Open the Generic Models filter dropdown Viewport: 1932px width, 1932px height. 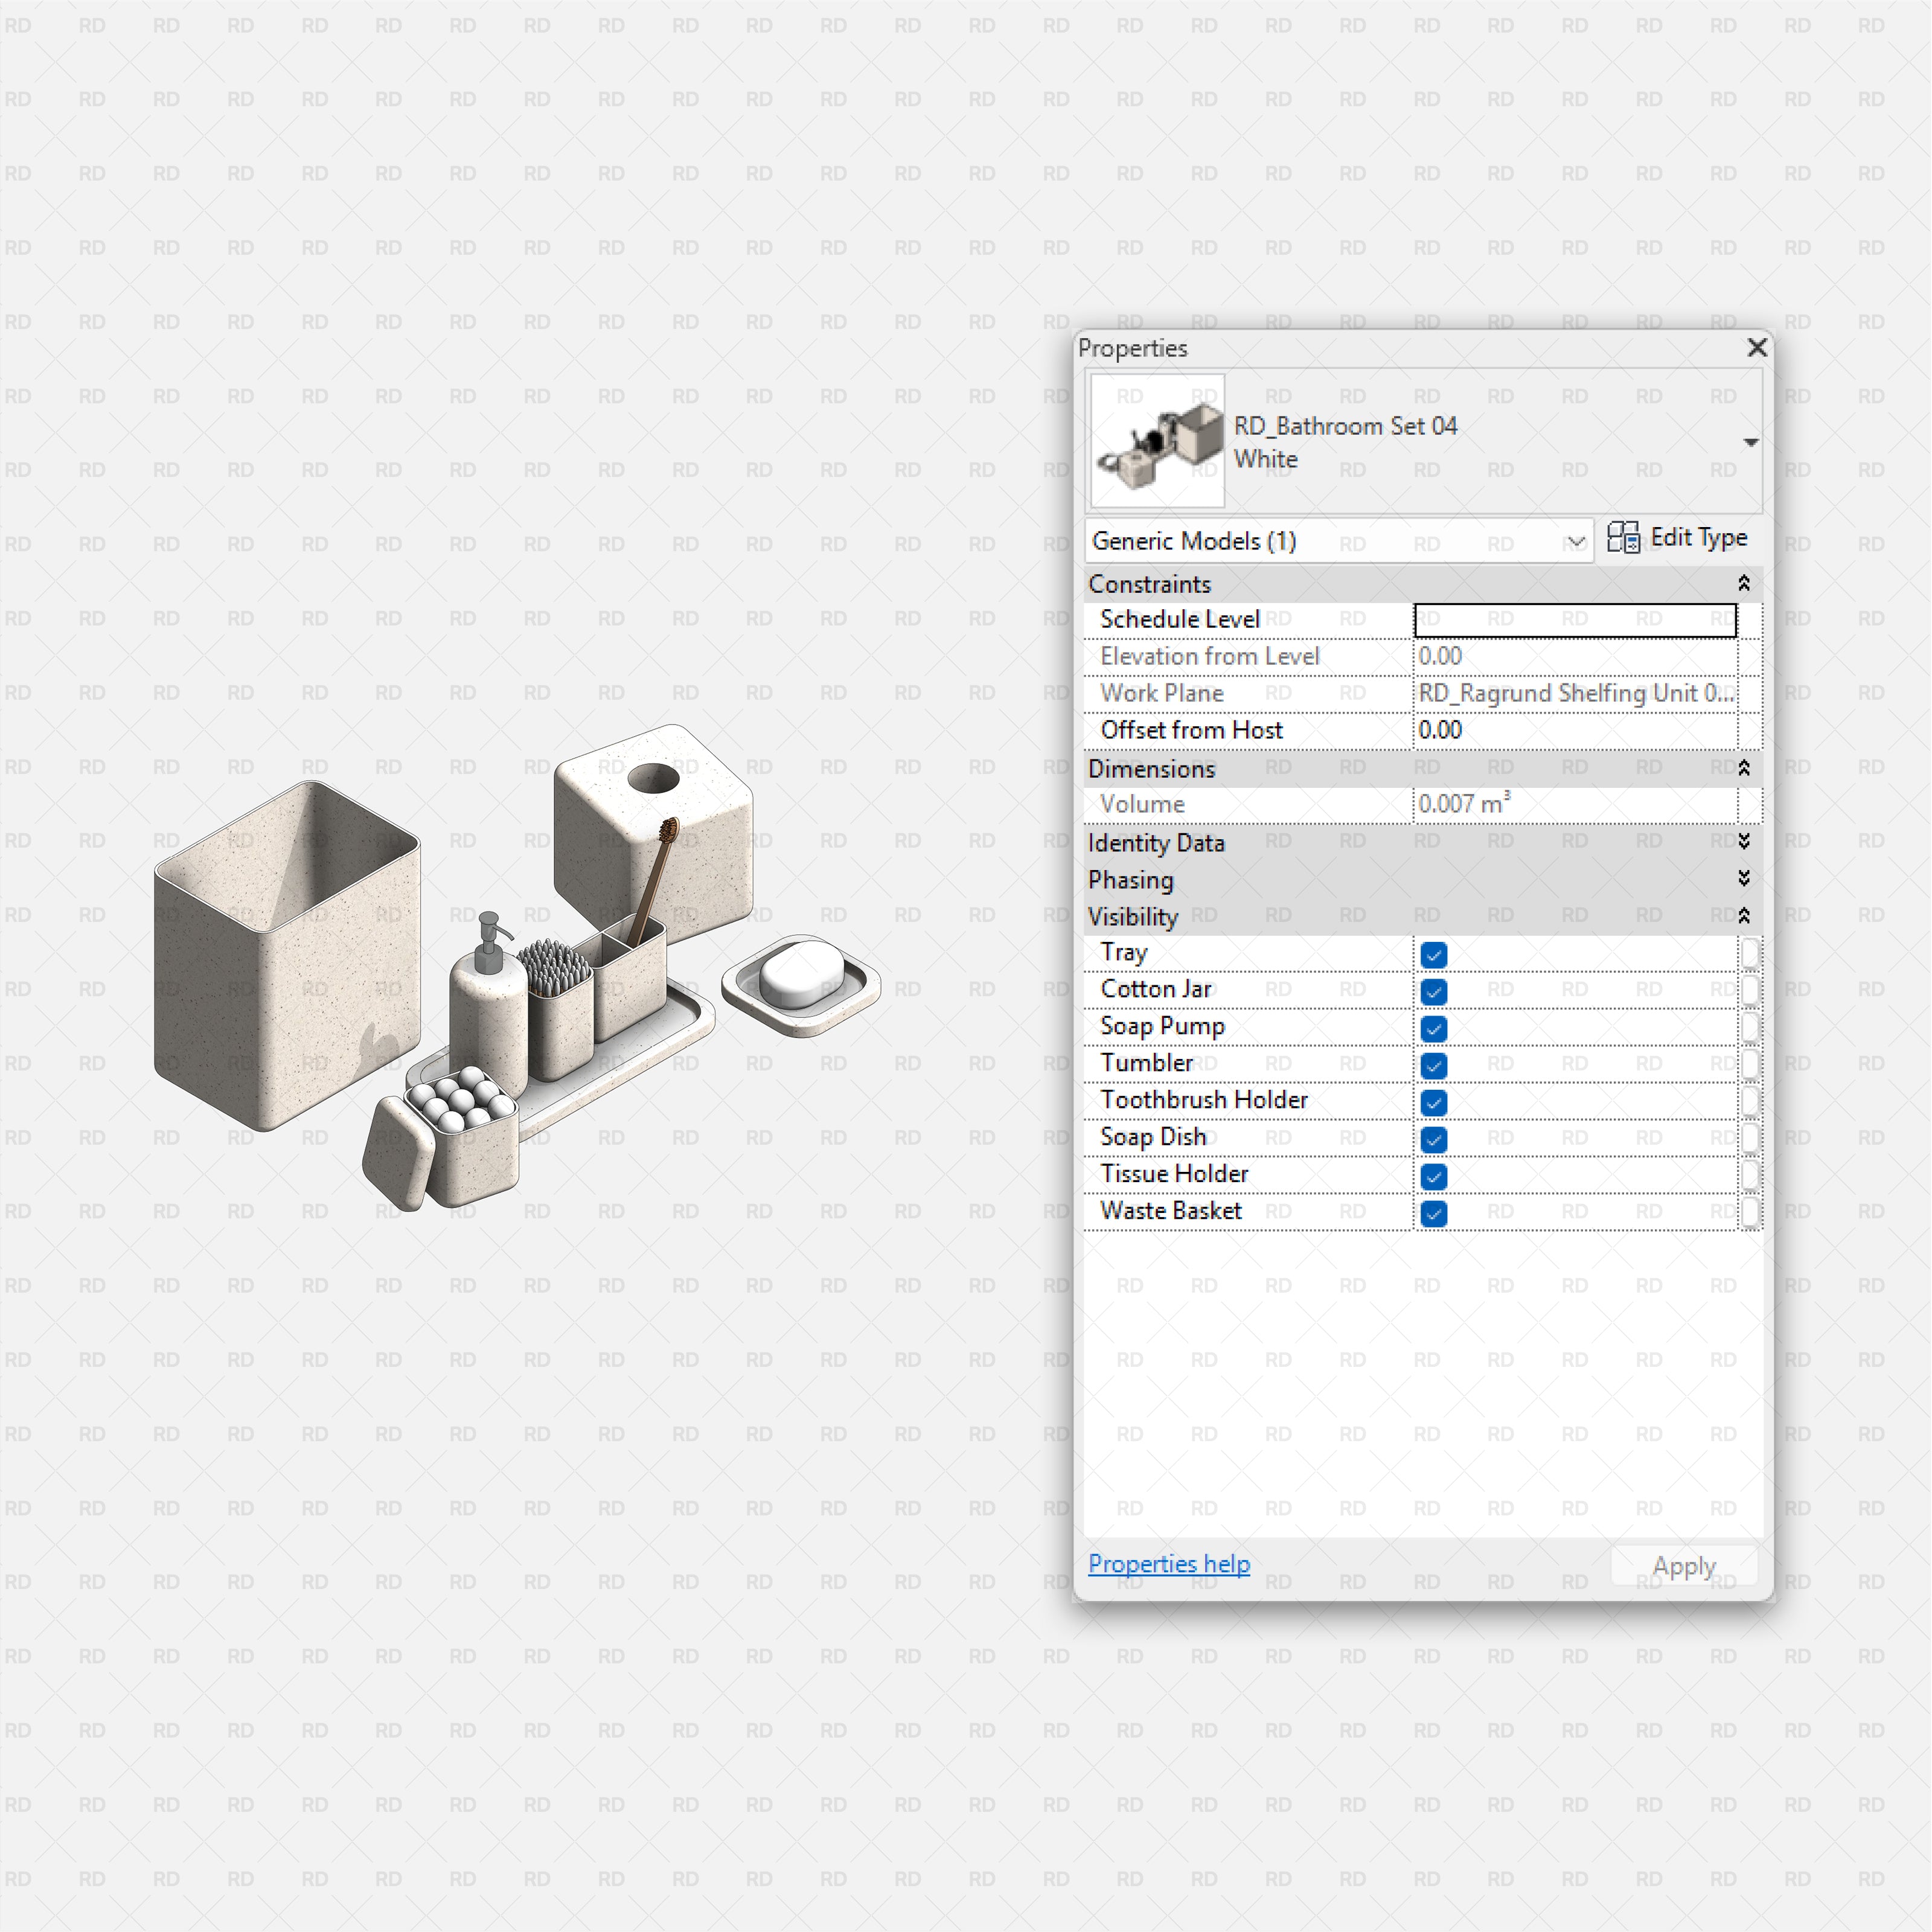[x=1575, y=541]
